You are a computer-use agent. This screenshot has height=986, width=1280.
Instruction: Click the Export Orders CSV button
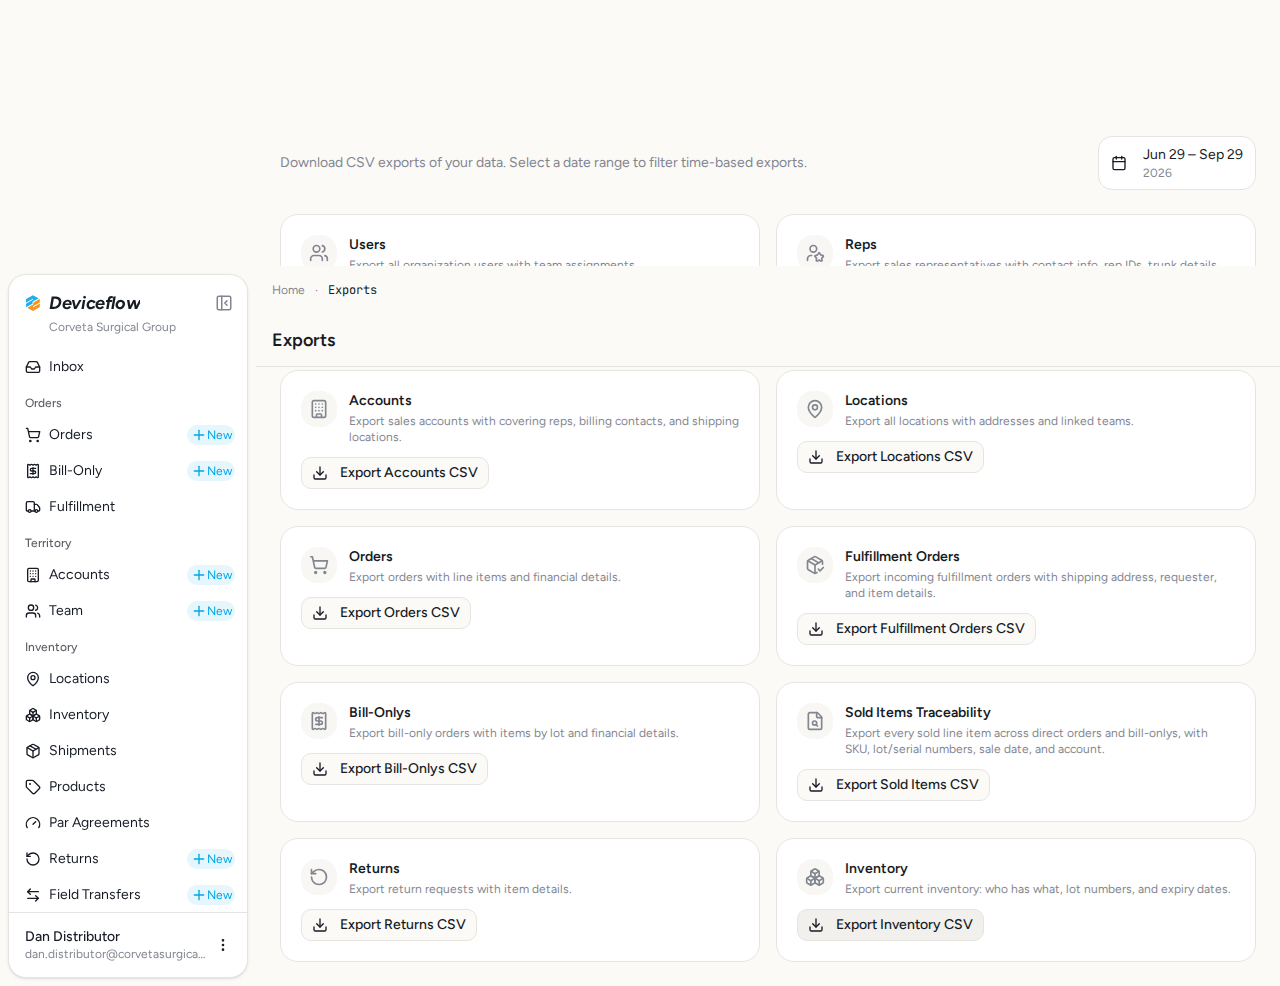click(x=386, y=613)
